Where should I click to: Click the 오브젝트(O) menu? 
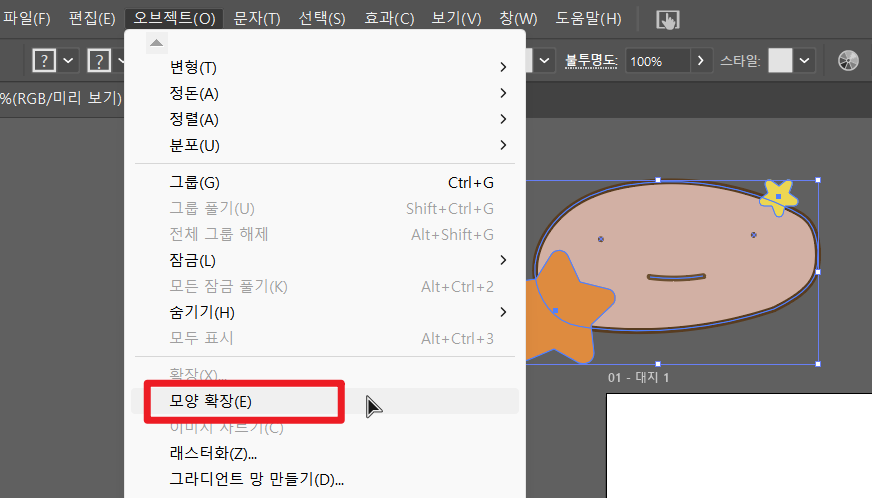(174, 18)
